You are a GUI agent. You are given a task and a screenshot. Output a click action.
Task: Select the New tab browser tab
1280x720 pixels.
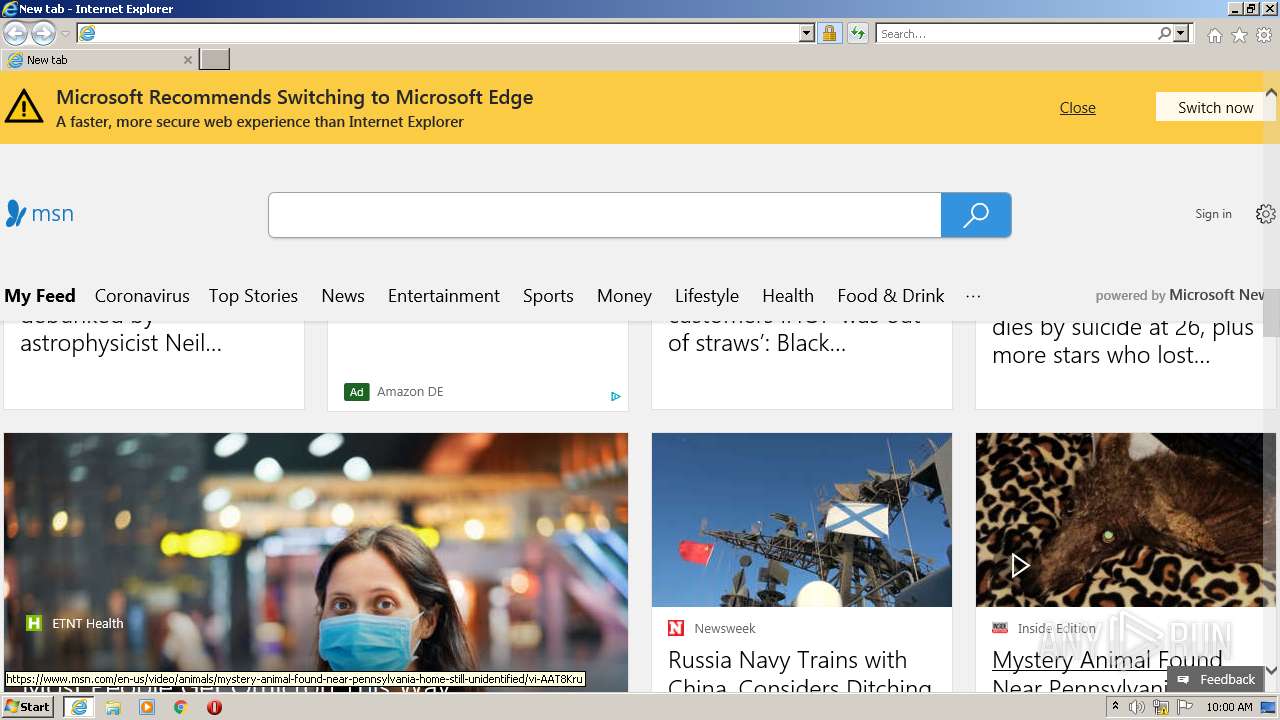pyautogui.click(x=98, y=60)
